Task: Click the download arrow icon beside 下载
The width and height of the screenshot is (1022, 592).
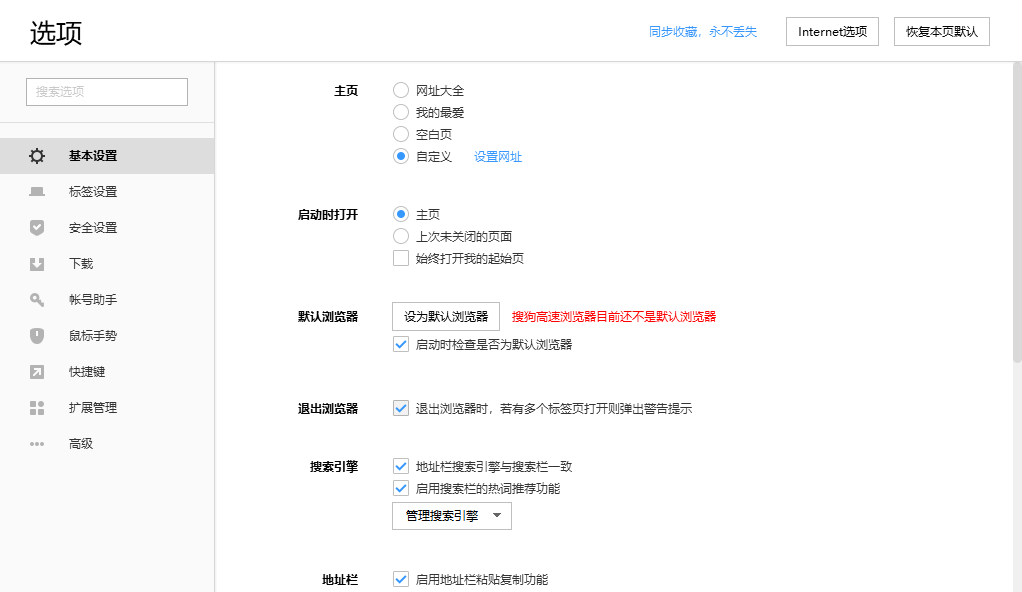Action: pyautogui.click(x=37, y=263)
